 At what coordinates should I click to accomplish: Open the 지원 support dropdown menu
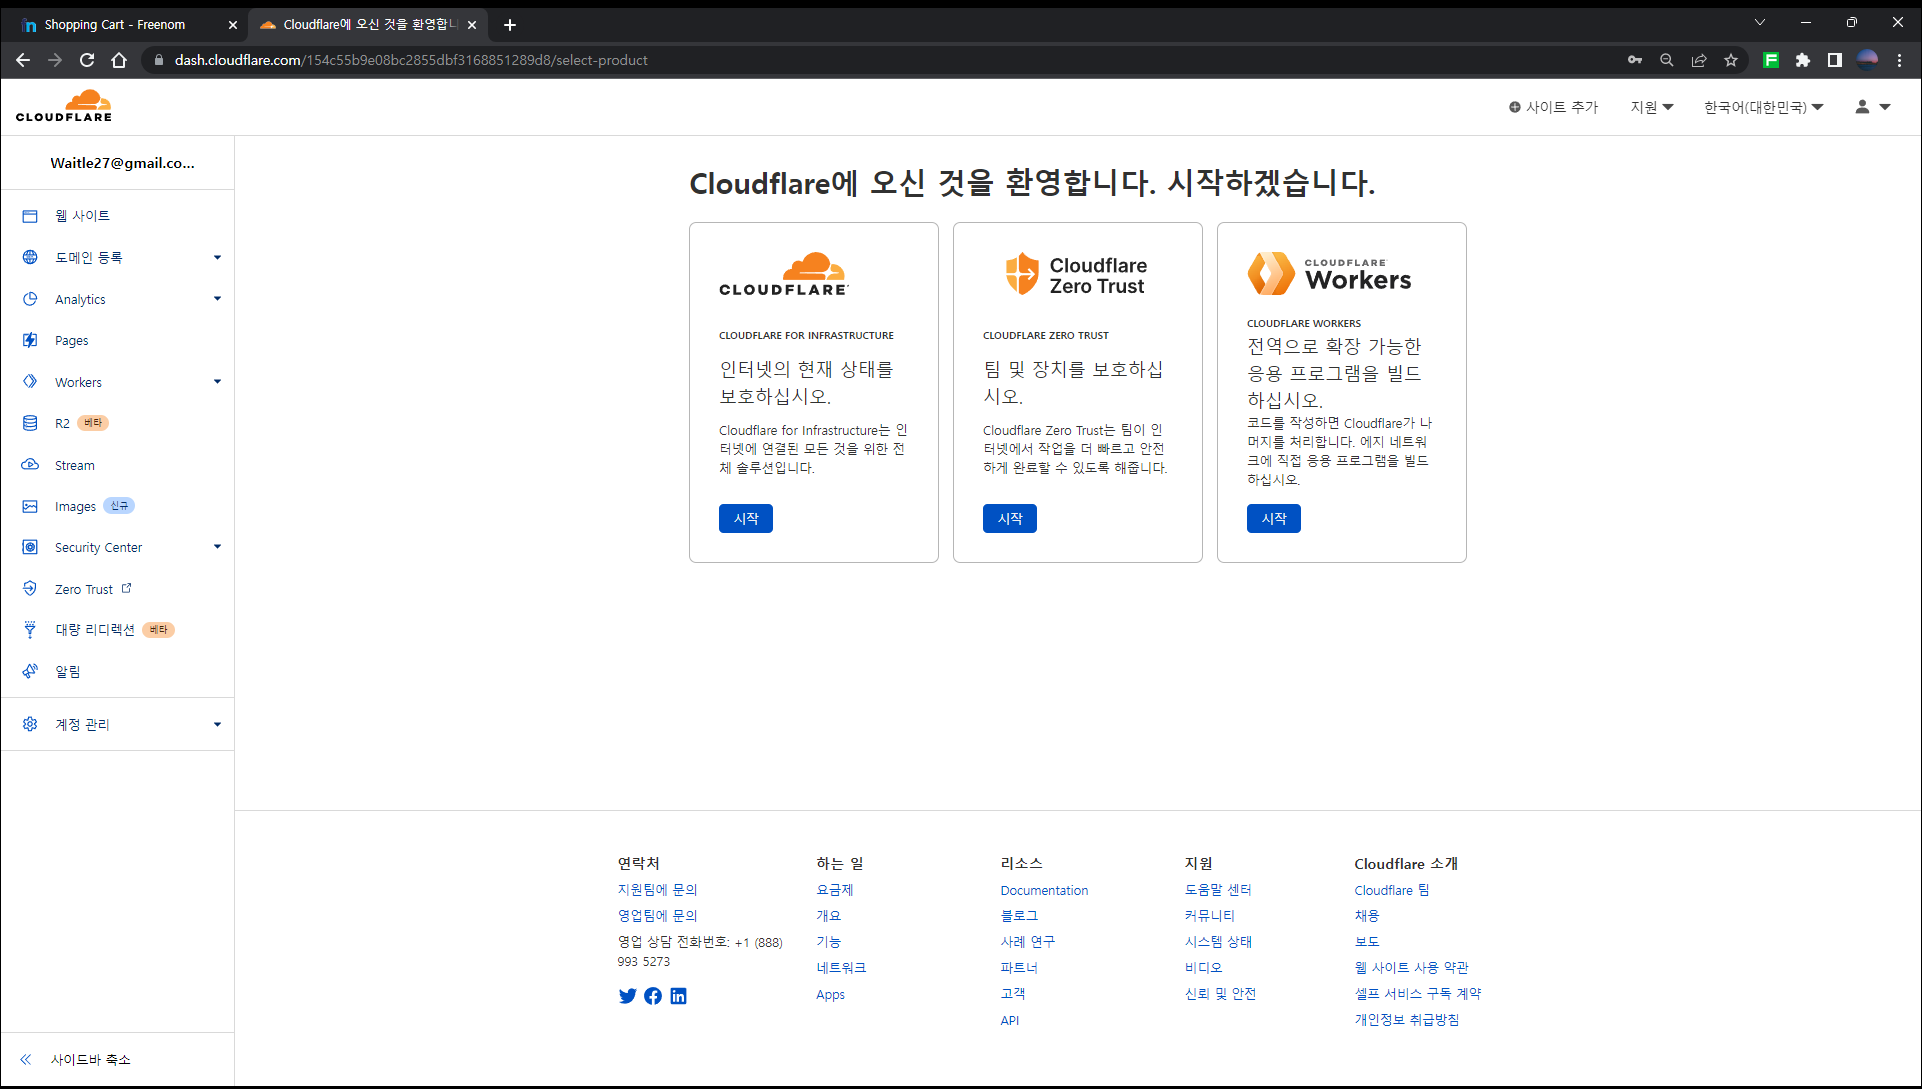[1651, 107]
